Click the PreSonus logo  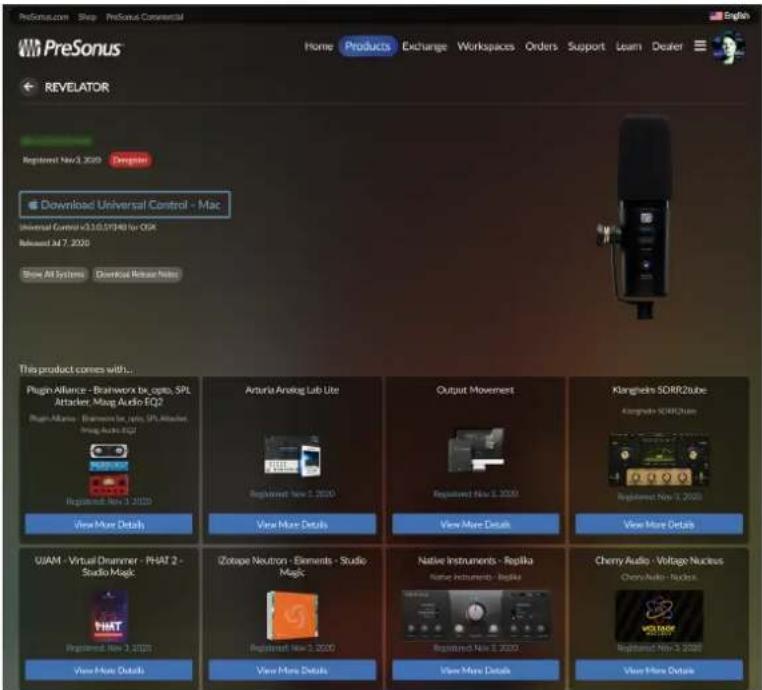tap(70, 48)
